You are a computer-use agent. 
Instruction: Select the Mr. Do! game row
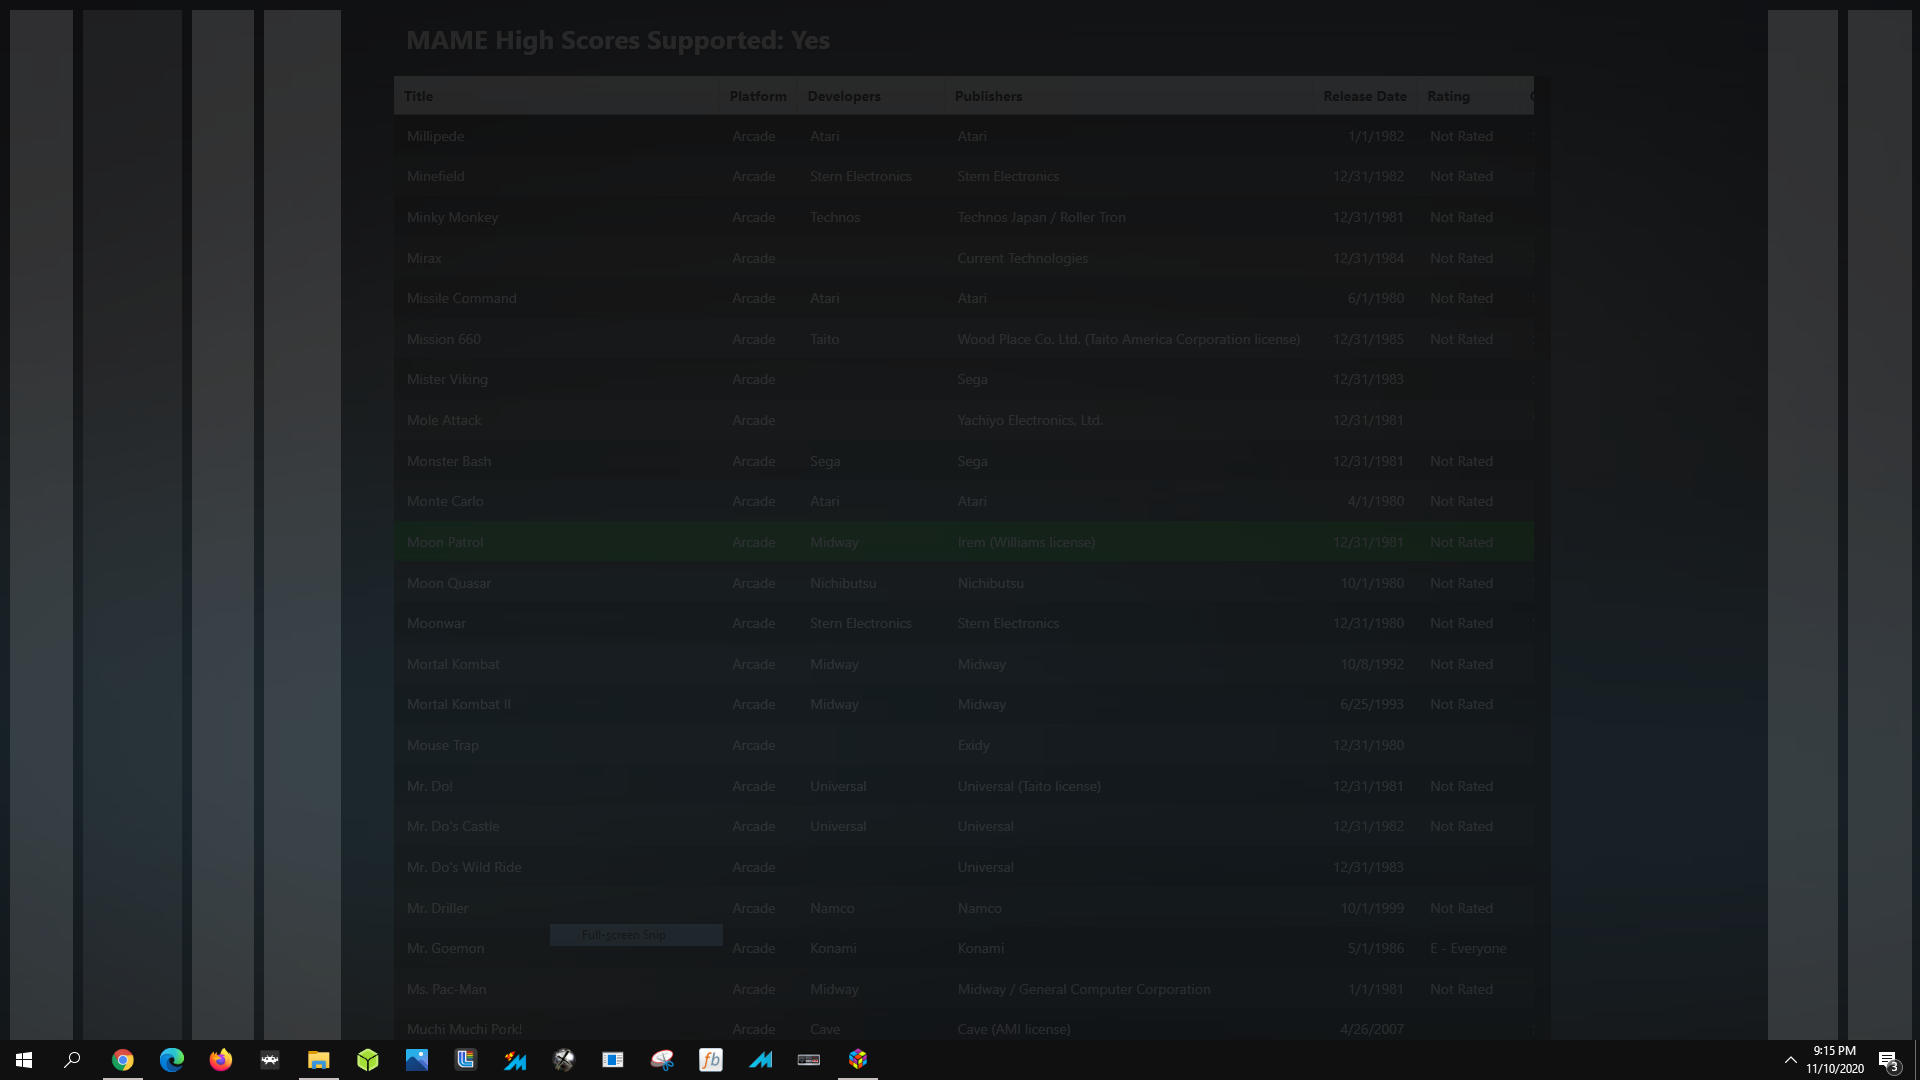tap(964, 786)
